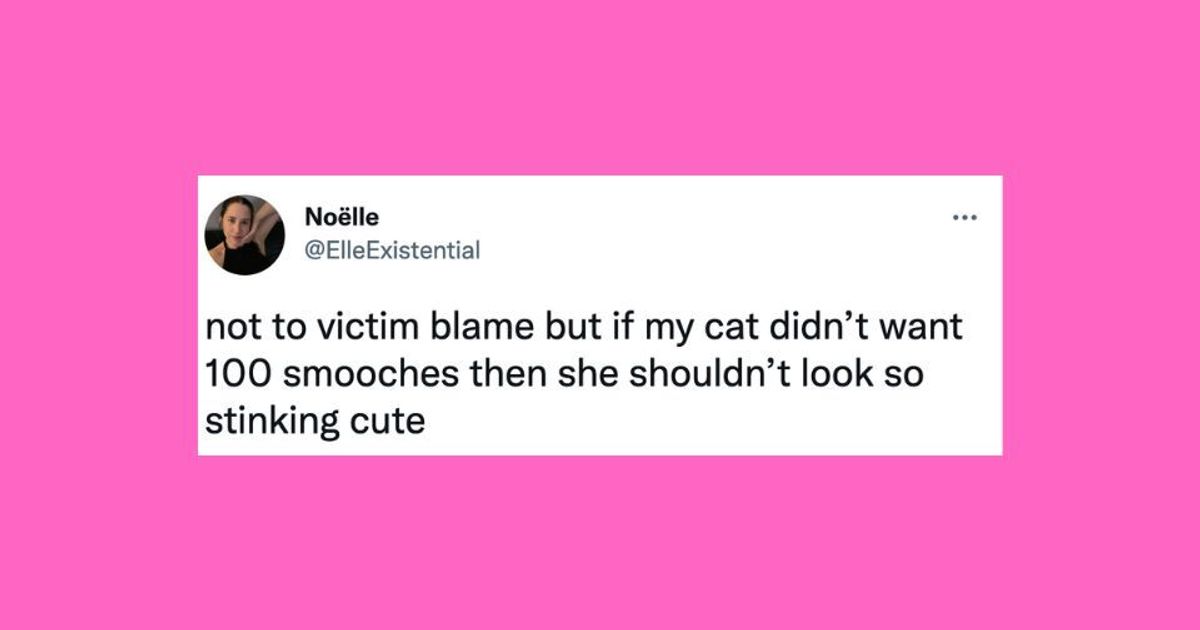Open the three-dot more options menu

(x=964, y=217)
